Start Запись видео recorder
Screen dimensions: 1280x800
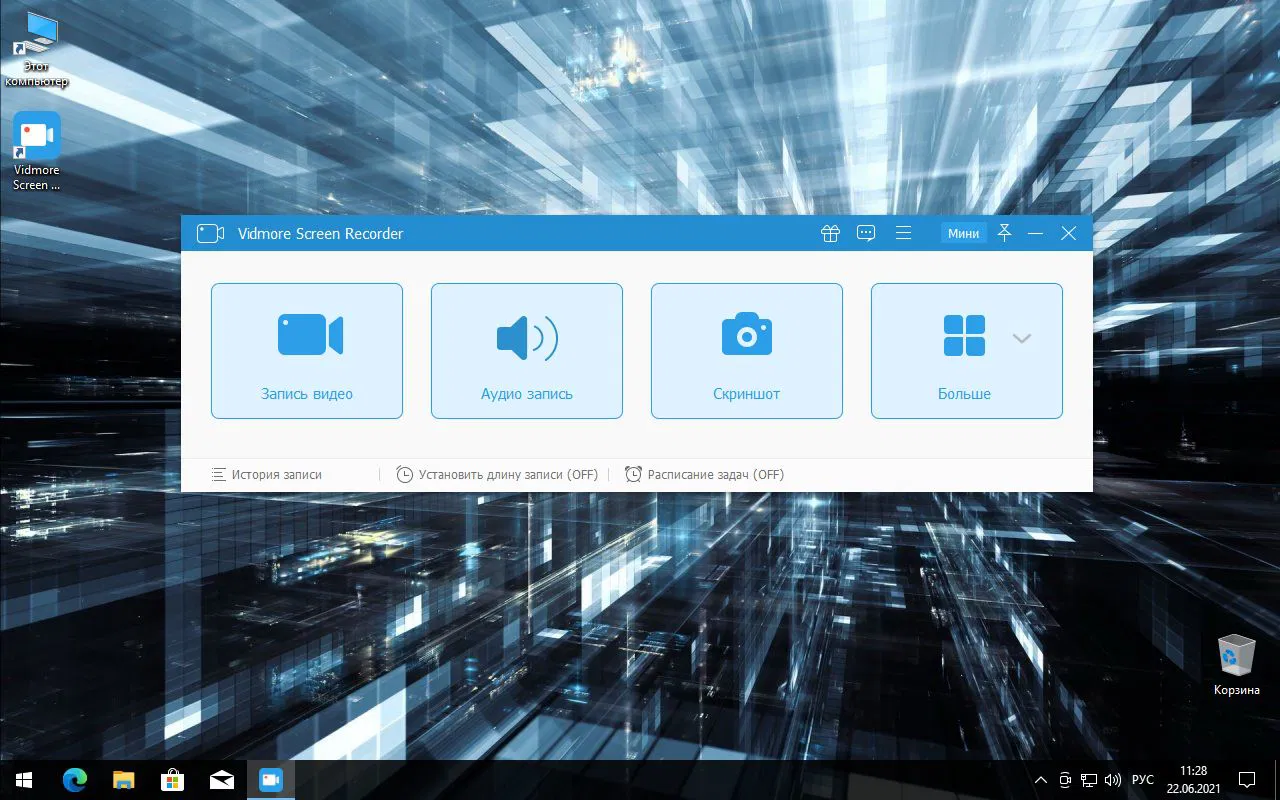click(307, 351)
